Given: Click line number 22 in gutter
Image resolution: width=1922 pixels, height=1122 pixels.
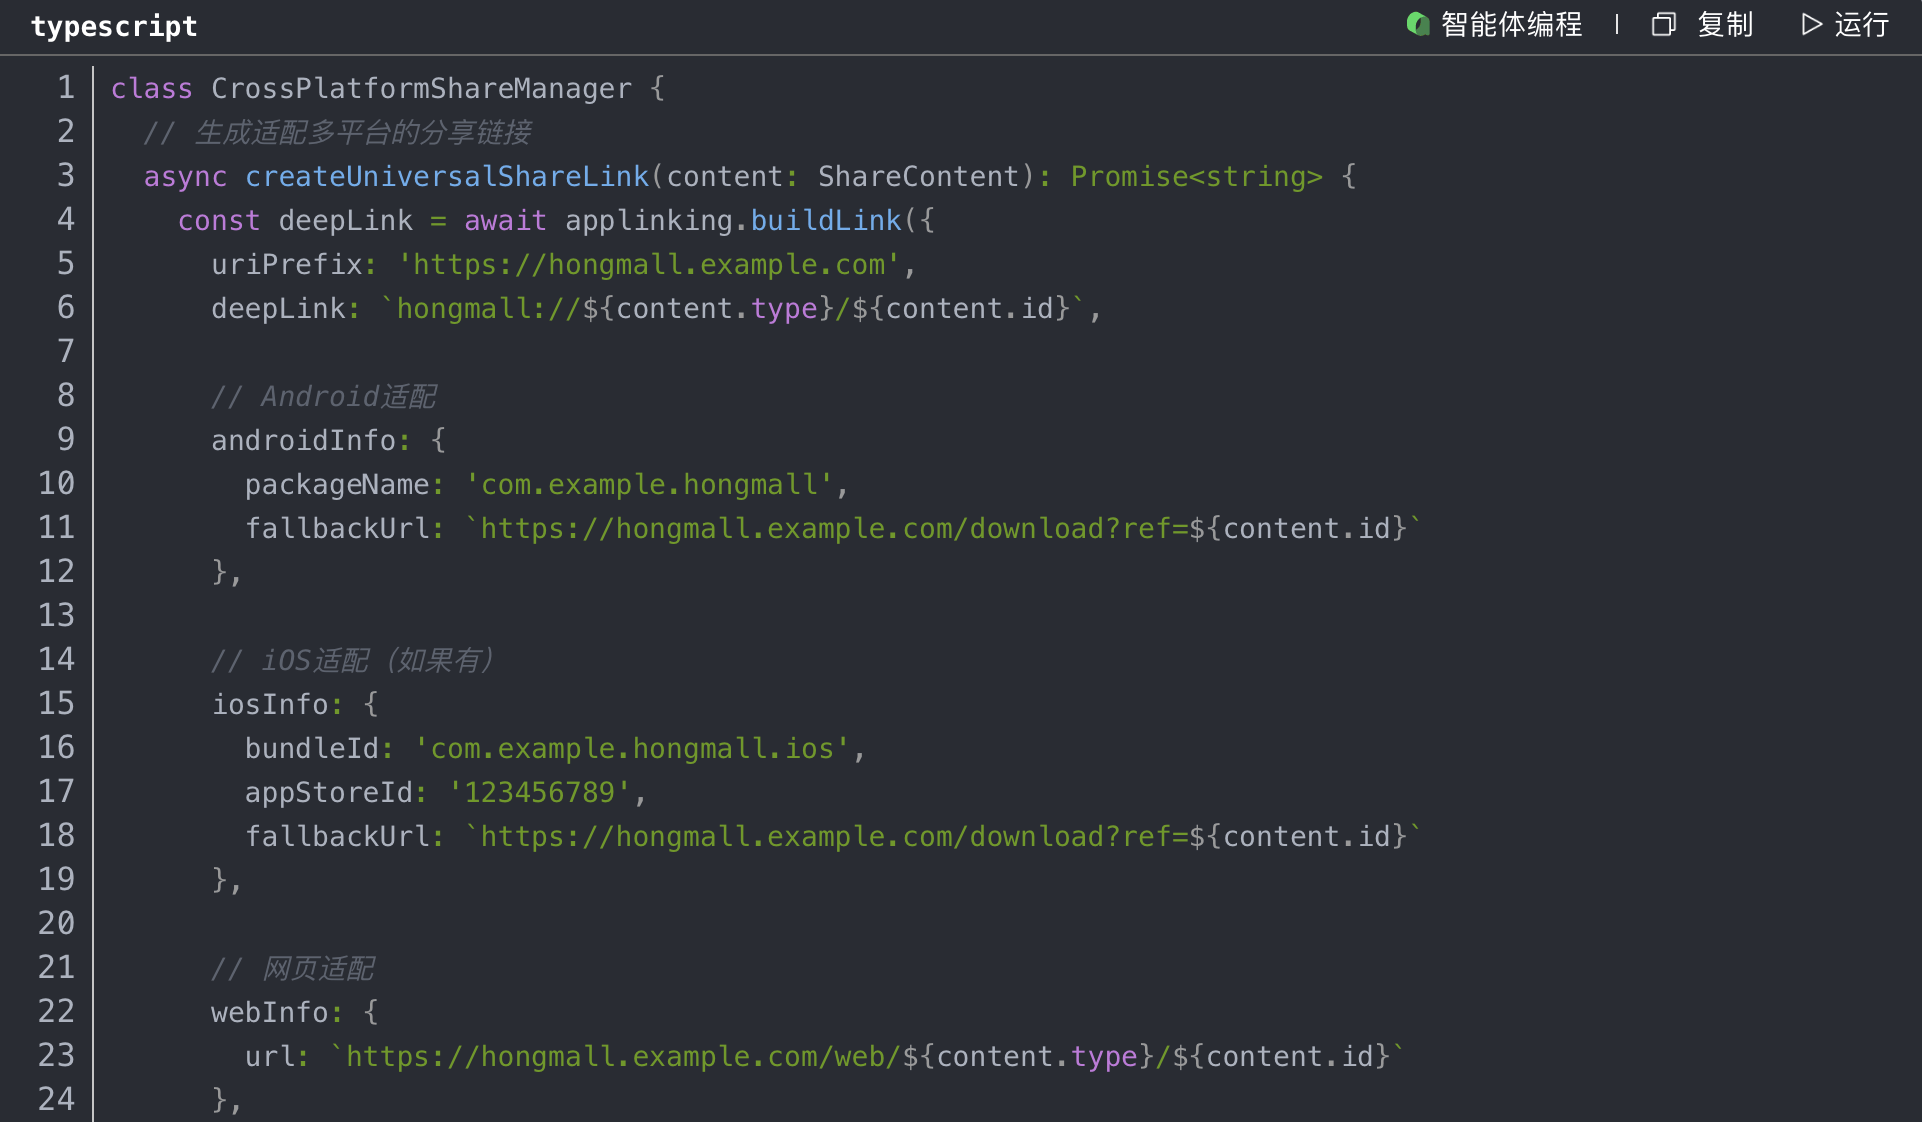Looking at the screenshot, I should pyautogui.click(x=57, y=1012).
